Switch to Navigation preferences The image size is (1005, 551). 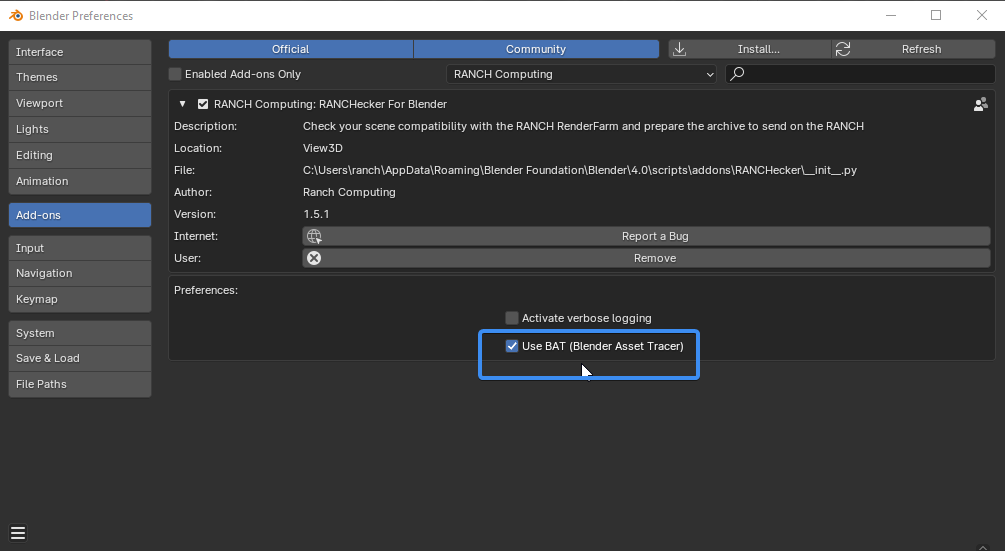click(80, 274)
